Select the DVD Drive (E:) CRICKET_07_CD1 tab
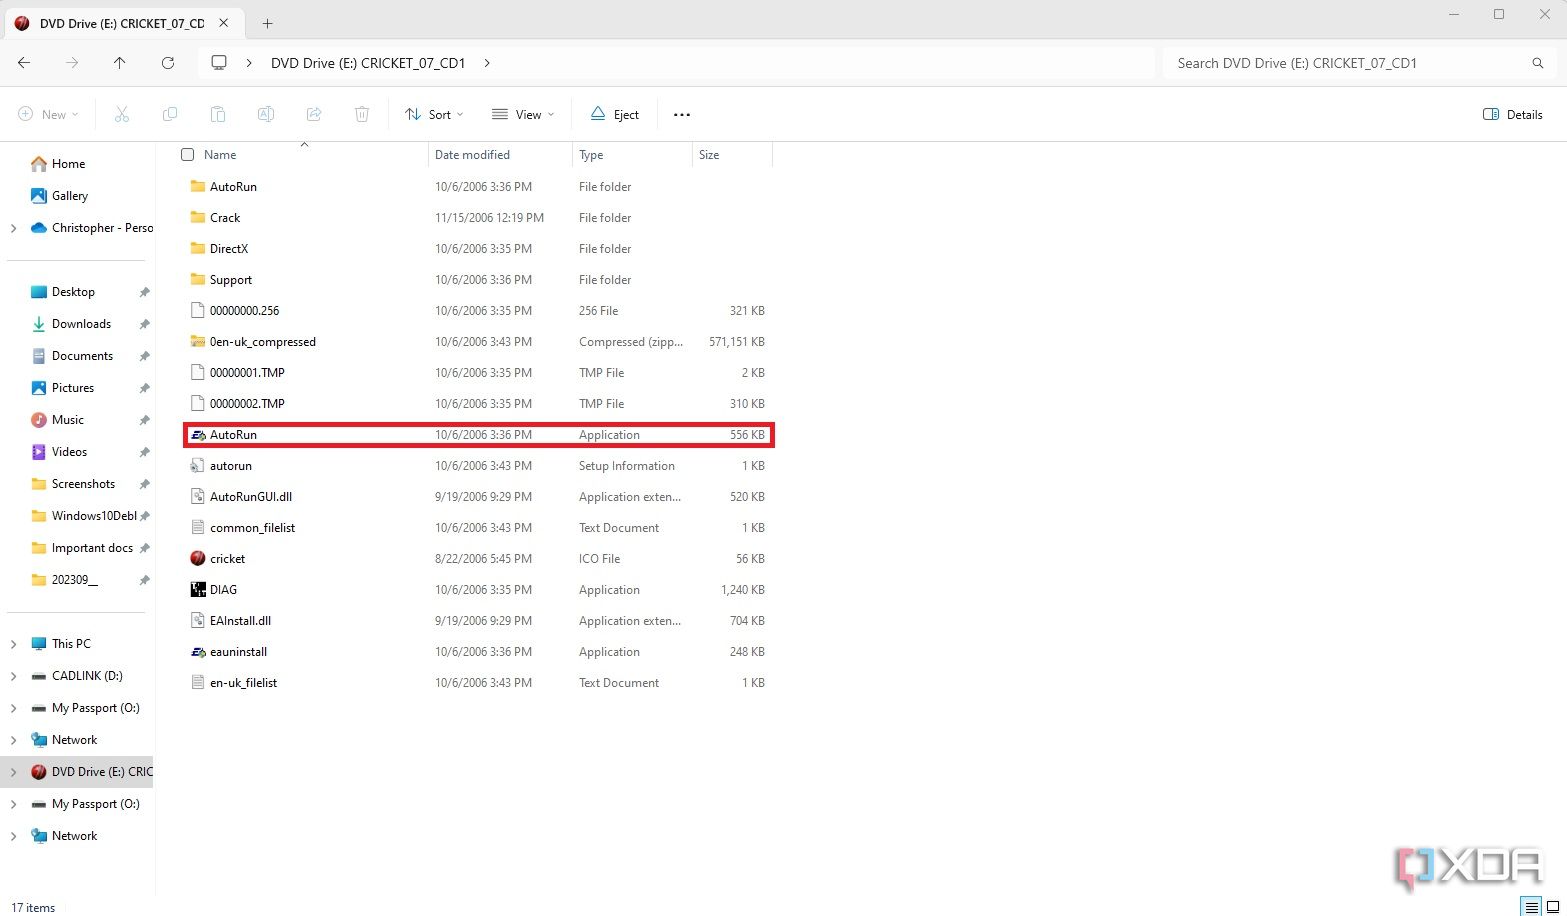The width and height of the screenshot is (1567, 916). pos(122,23)
